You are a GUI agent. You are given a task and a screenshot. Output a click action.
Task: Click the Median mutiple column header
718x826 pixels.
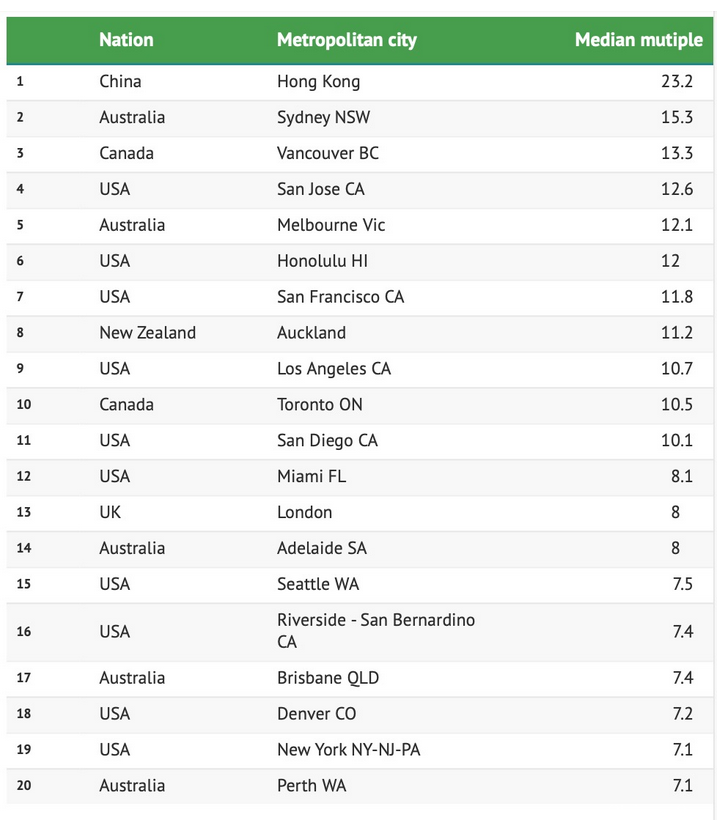pyautogui.click(x=638, y=40)
